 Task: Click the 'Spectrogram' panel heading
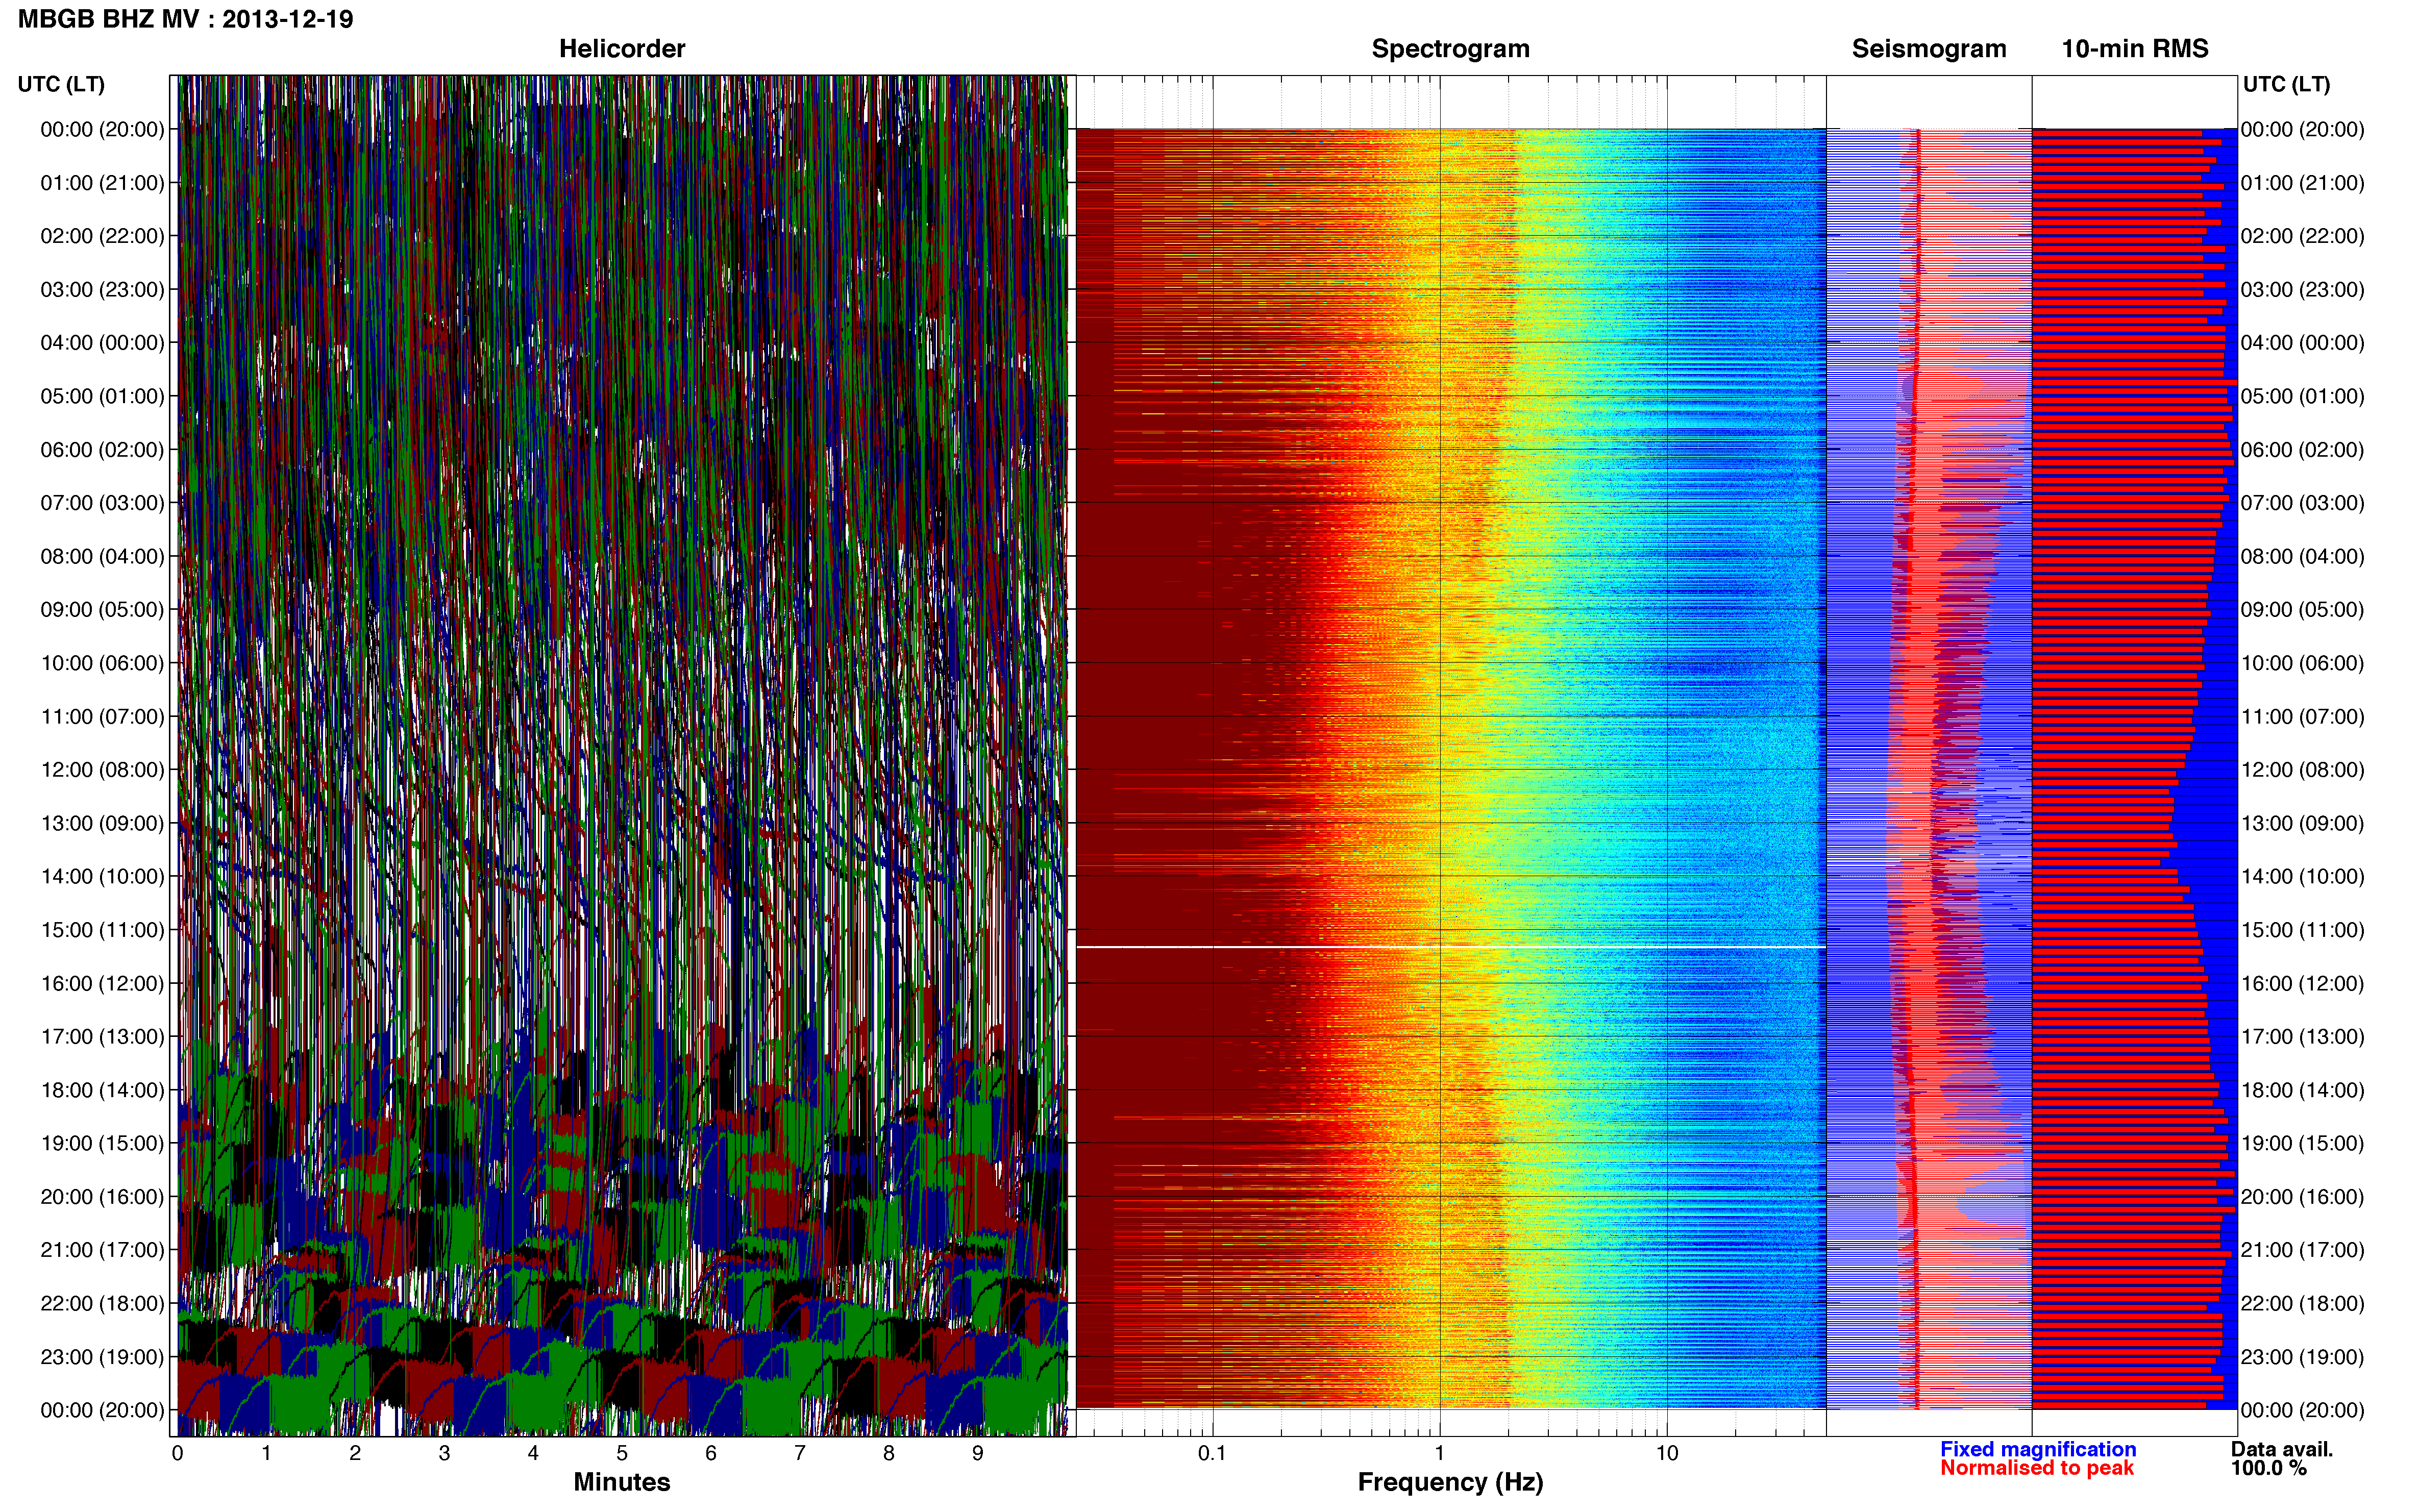[1450, 49]
